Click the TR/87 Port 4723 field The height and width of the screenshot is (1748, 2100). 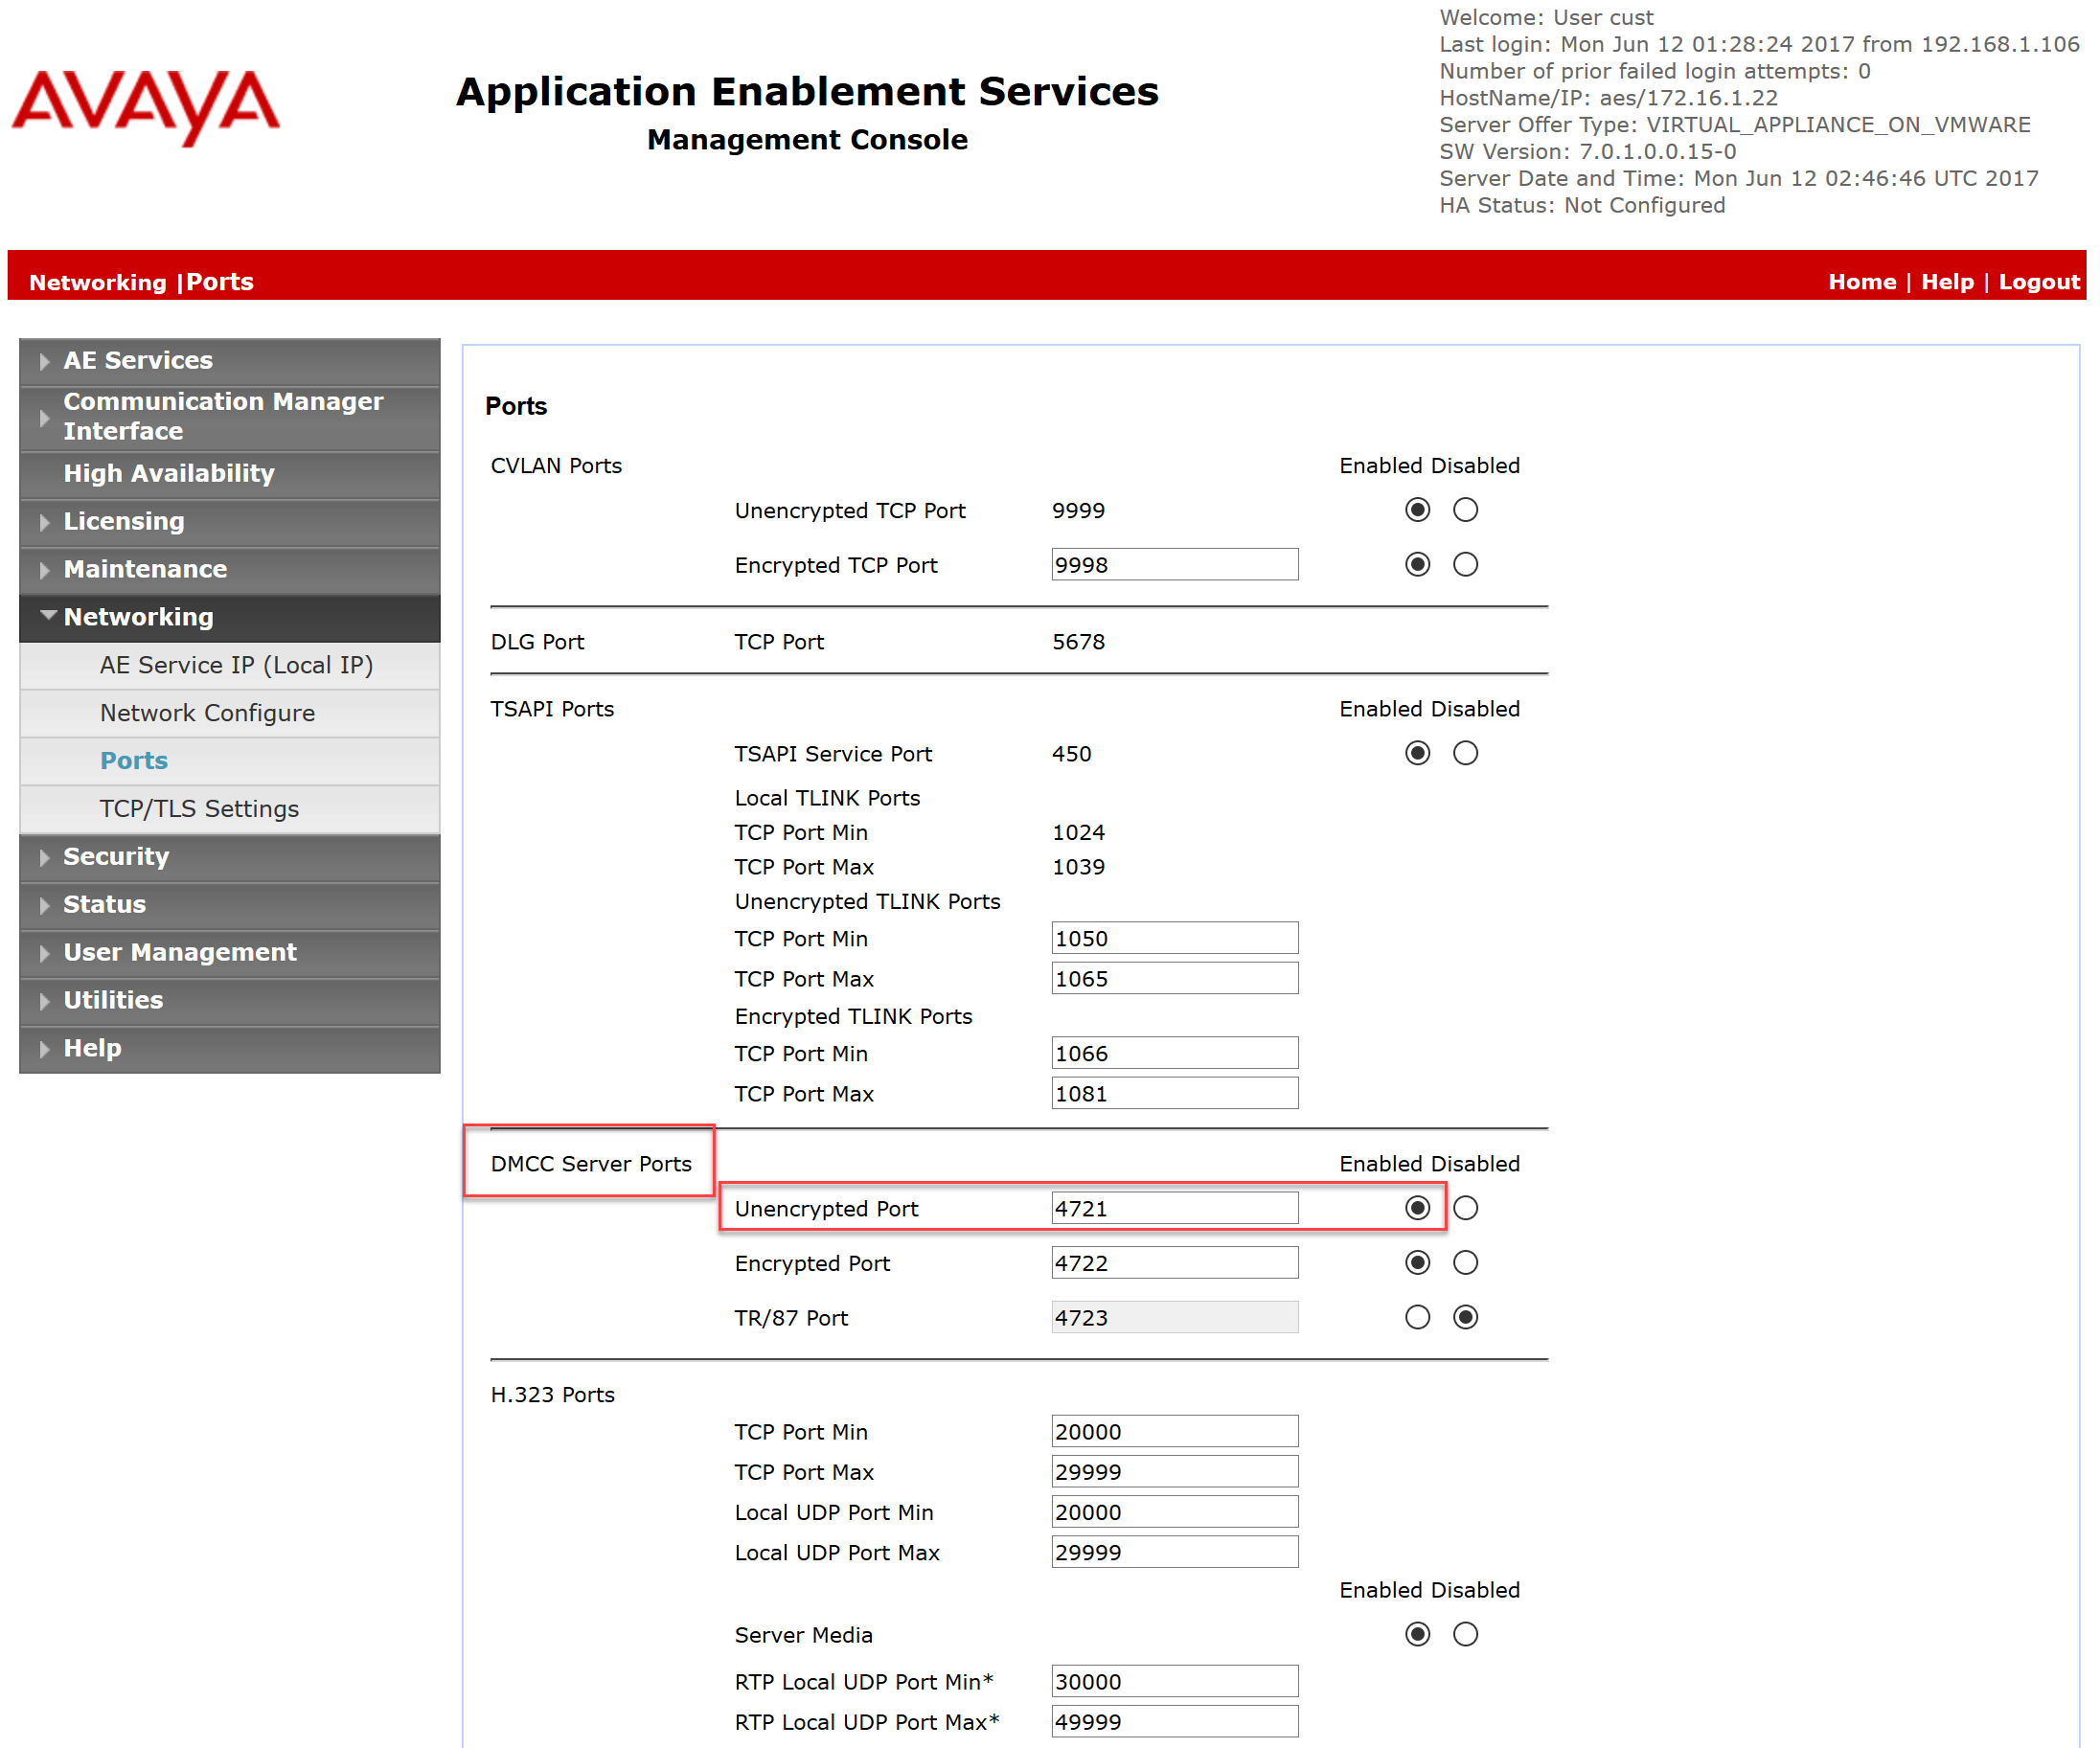click(1175, 1318)
